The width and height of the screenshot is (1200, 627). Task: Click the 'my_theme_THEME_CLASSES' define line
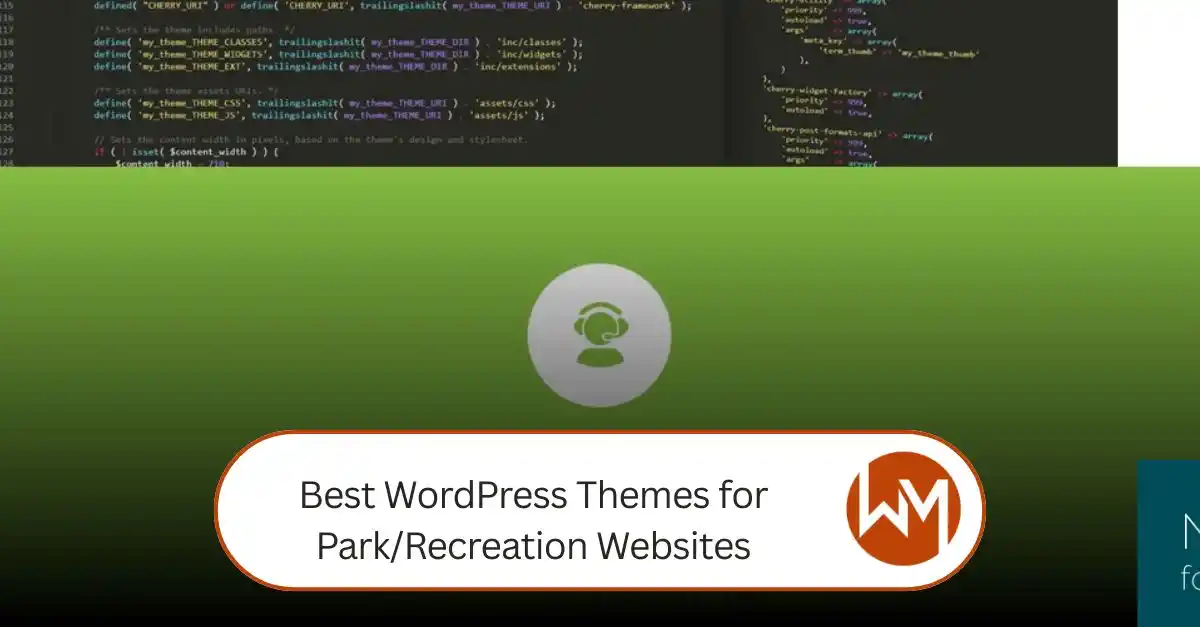338,42
